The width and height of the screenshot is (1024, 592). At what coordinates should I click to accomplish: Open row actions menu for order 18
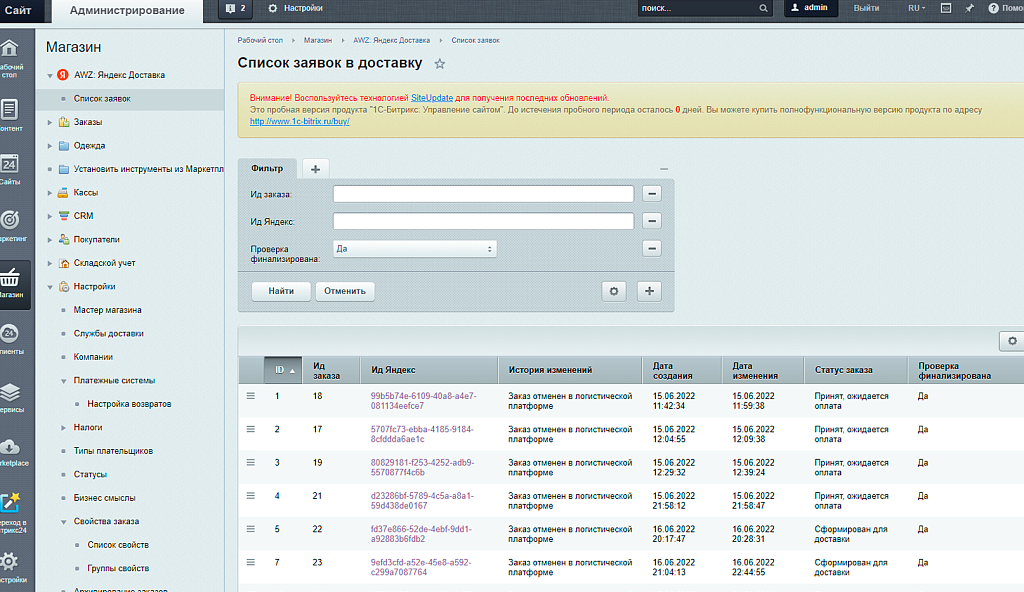252,396
